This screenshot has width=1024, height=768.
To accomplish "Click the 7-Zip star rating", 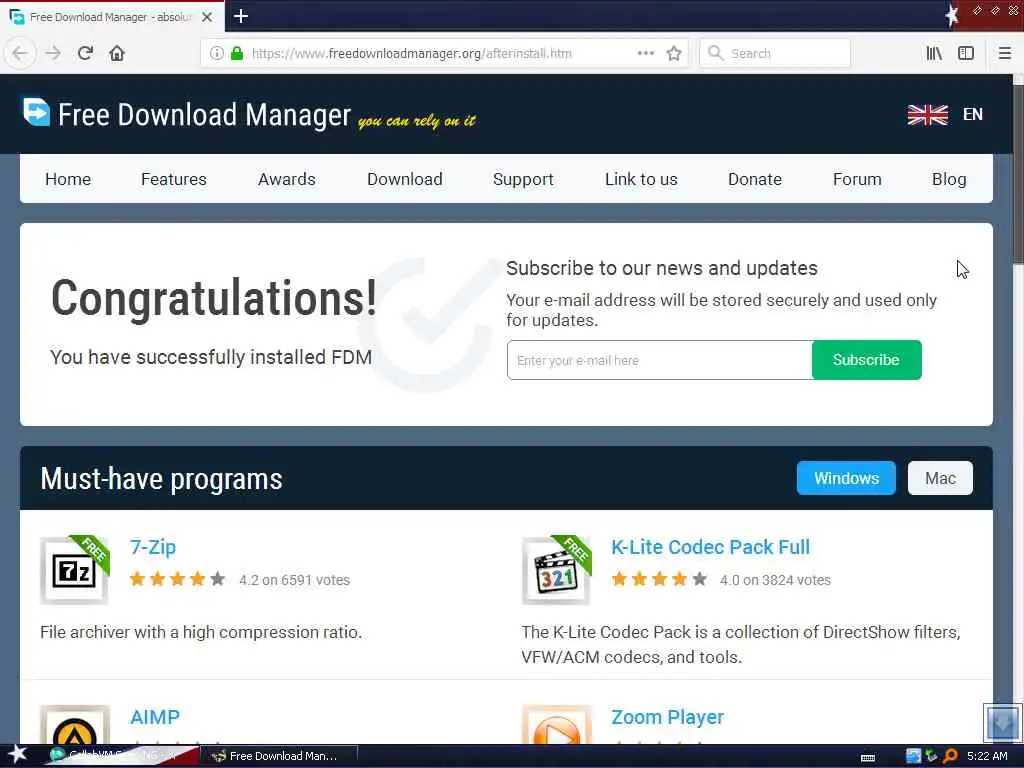I will click(x=177, y=579).
